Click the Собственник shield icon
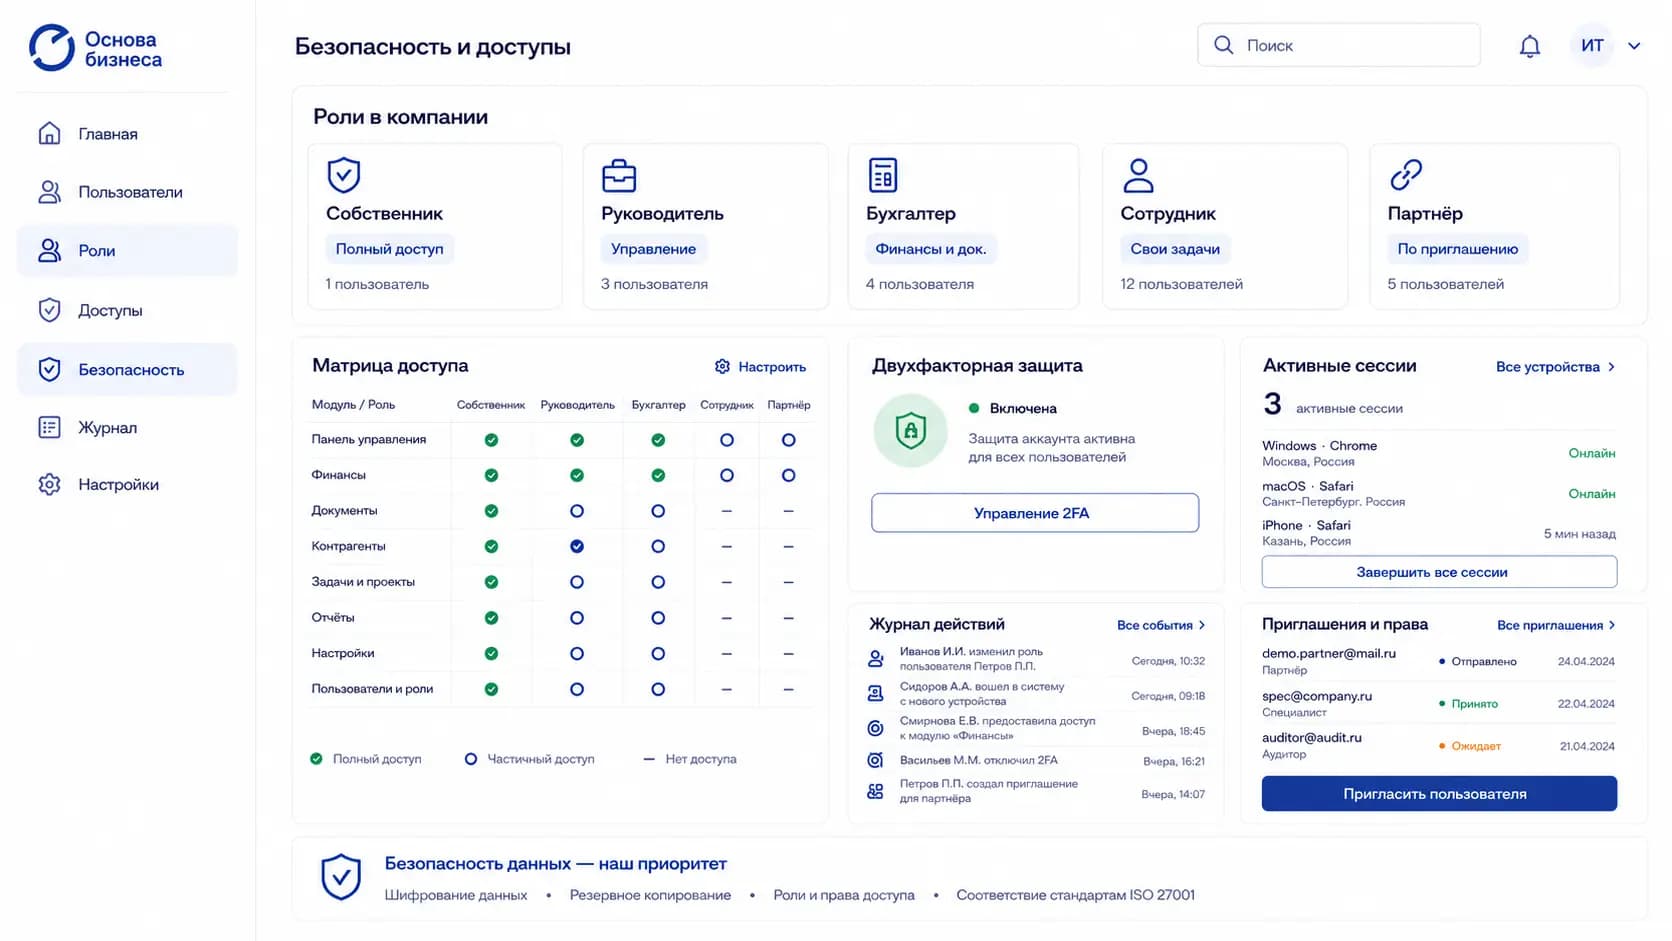 (x=344, y=175)
